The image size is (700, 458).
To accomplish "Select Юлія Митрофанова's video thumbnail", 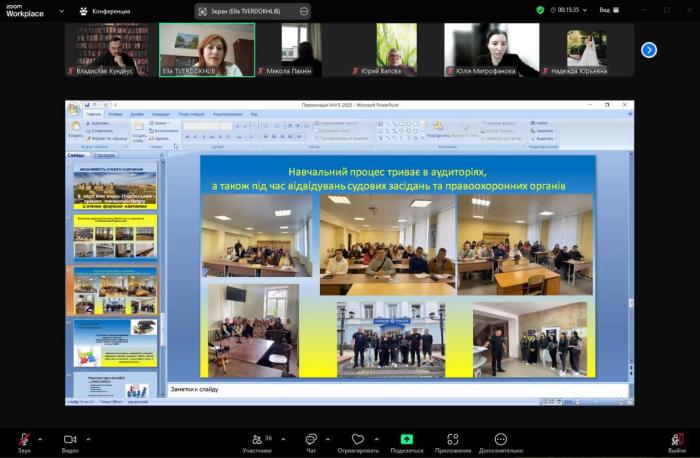I will point(492,49).
